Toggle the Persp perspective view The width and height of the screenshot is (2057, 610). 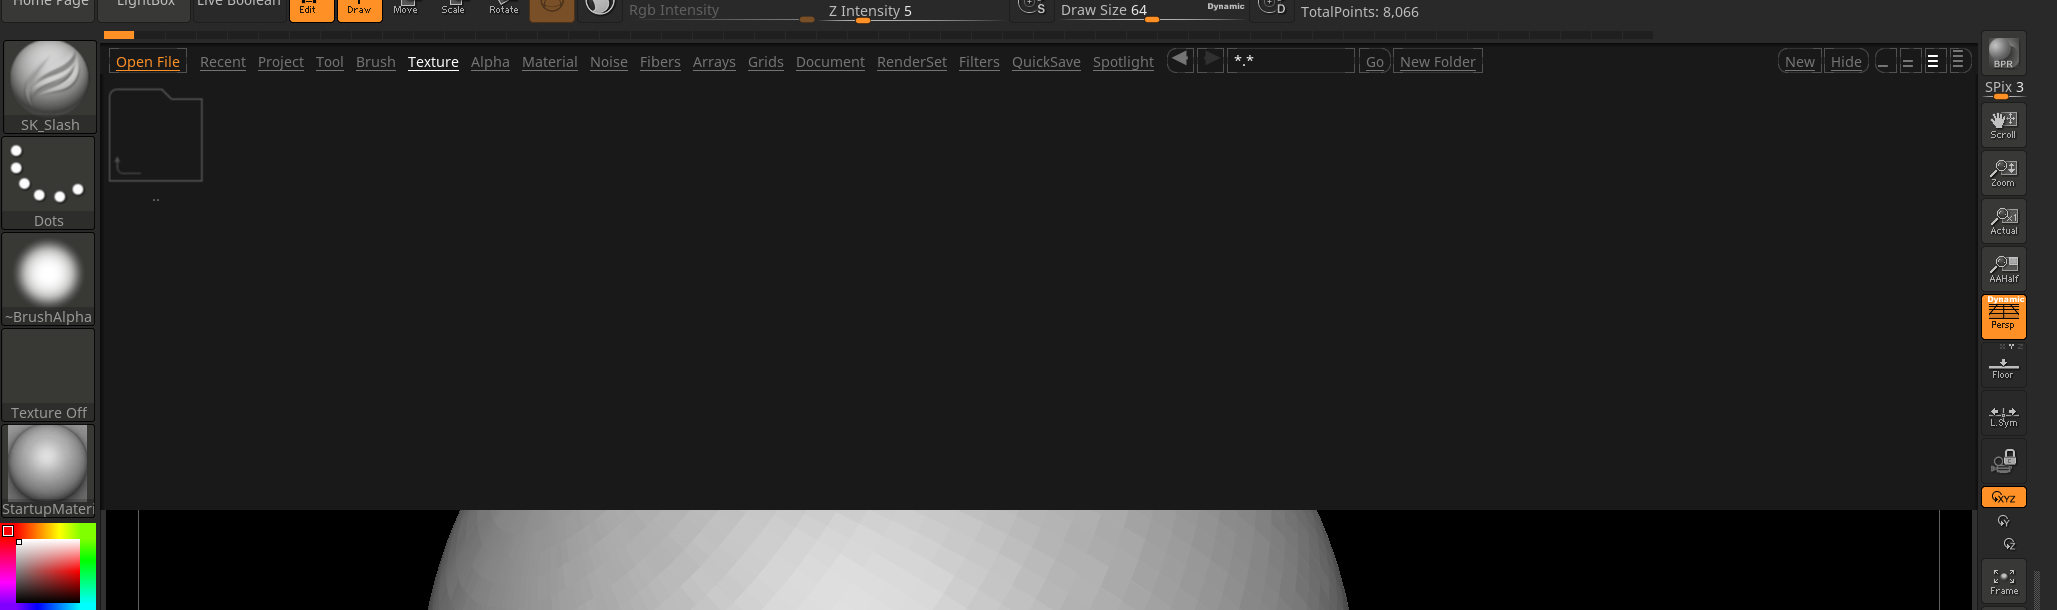coord(2003,317)
